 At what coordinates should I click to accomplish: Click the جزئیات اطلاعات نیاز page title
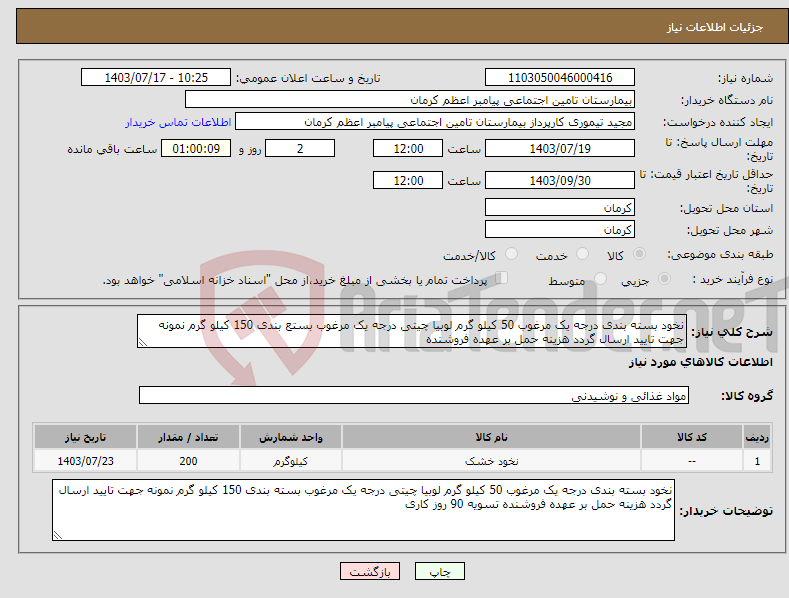[715, 27]
